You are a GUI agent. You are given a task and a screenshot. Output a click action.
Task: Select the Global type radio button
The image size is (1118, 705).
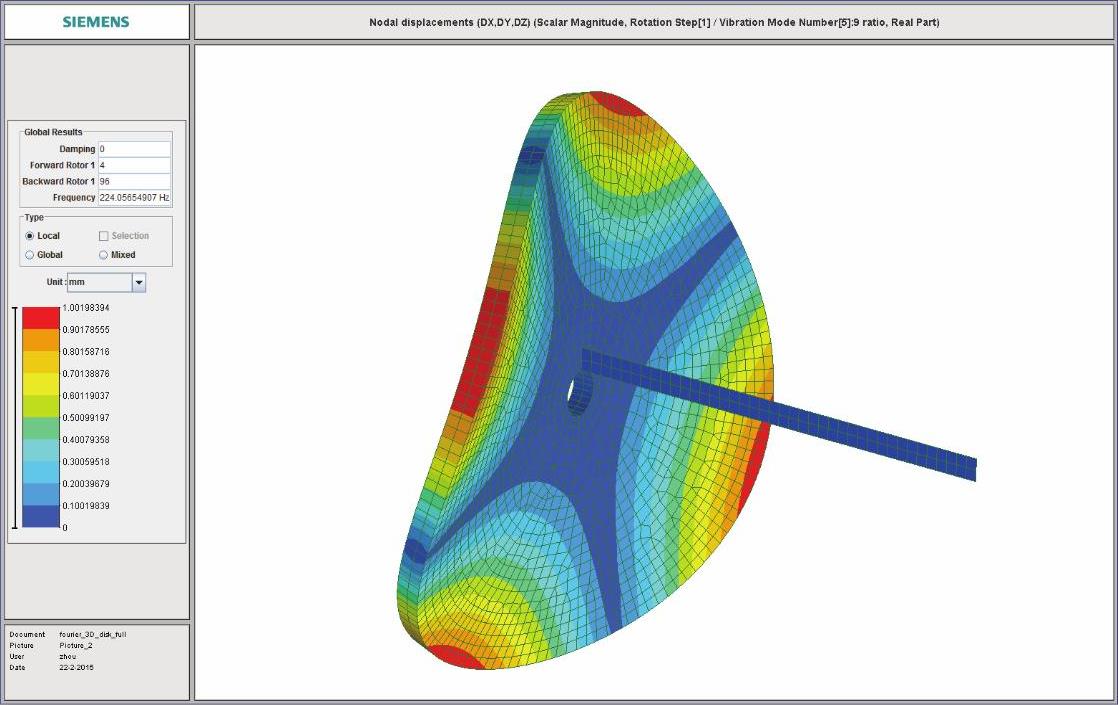(30, 255)
